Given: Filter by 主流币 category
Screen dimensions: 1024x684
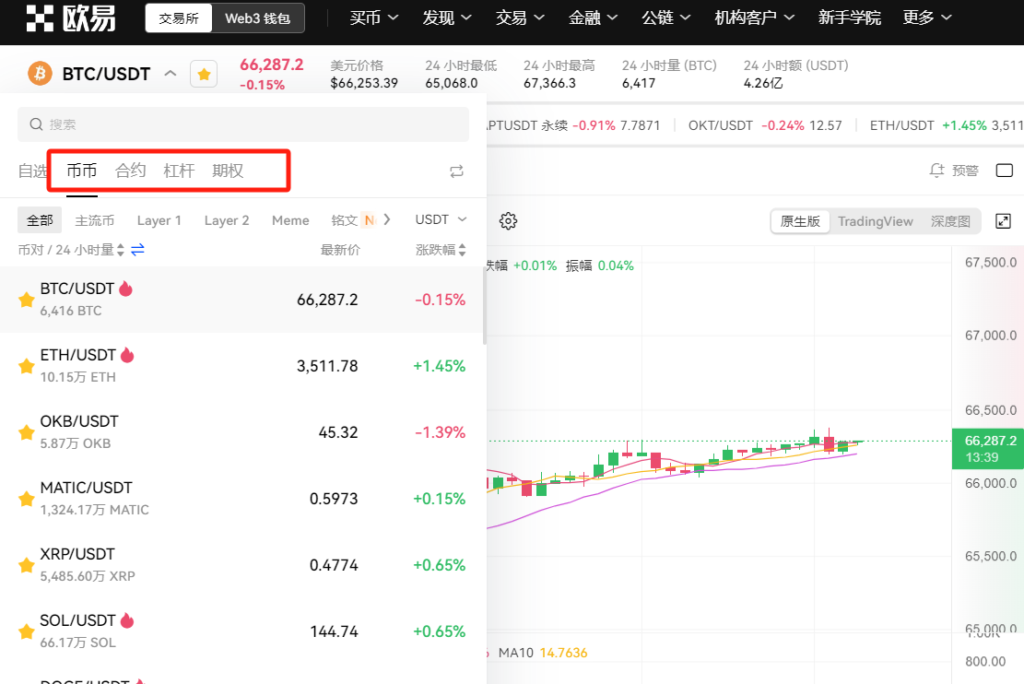Looking at the screenshot, I should click(95, 220).
